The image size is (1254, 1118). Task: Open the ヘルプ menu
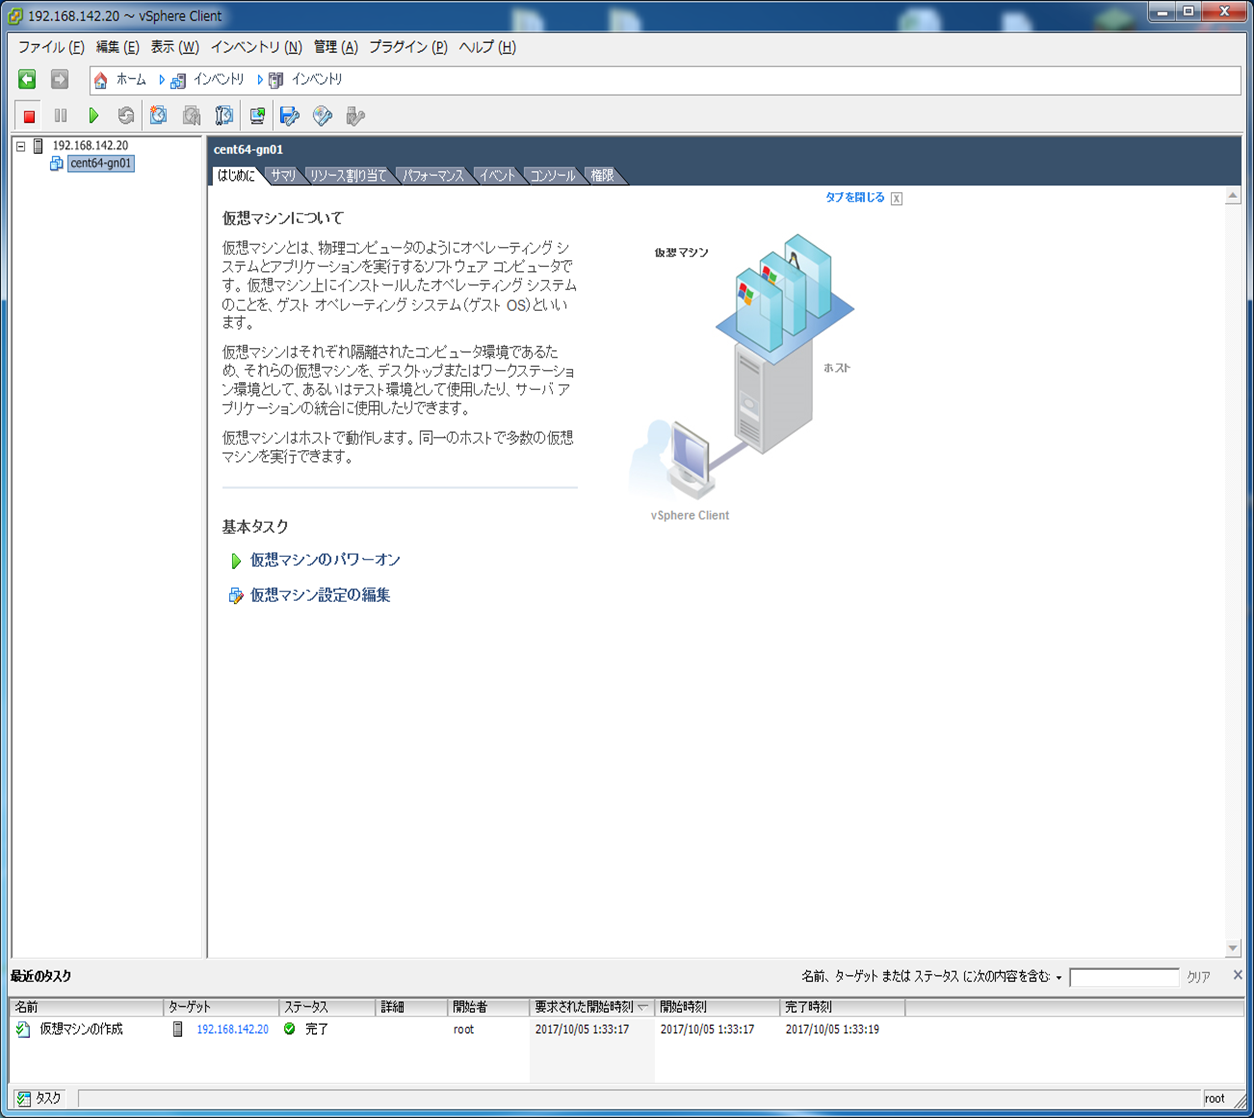tap(487, 47)
